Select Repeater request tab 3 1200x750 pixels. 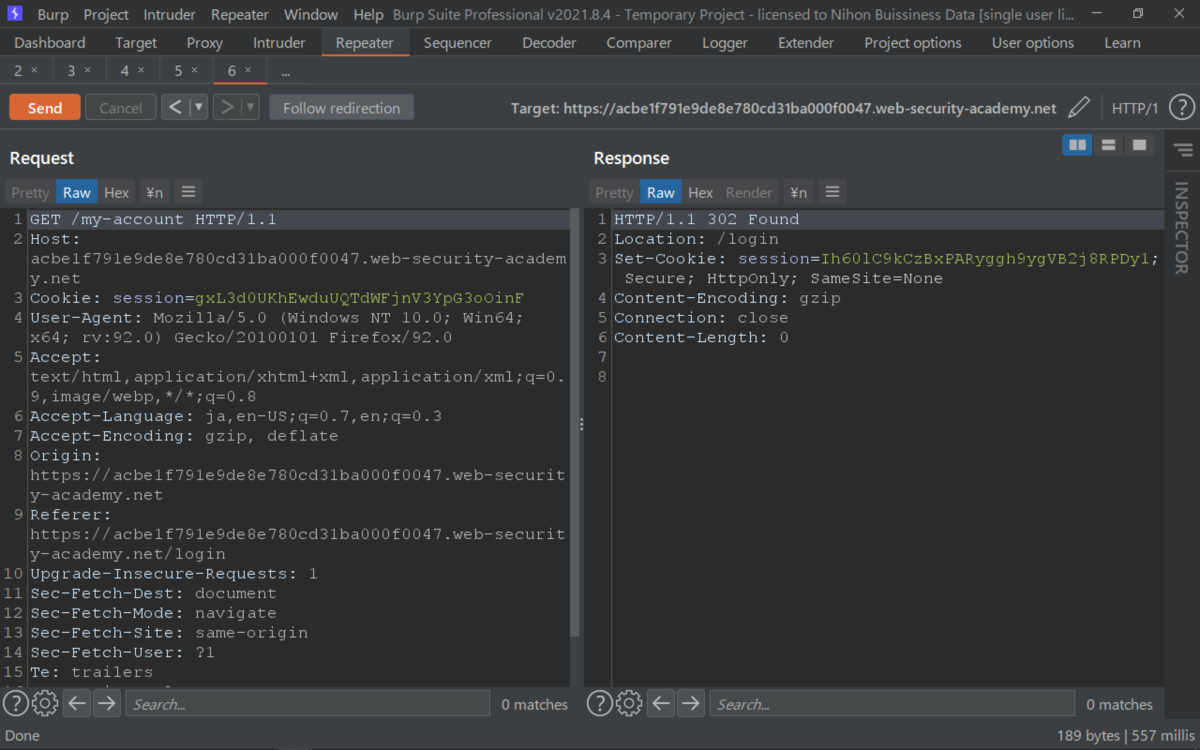[72, 71]
